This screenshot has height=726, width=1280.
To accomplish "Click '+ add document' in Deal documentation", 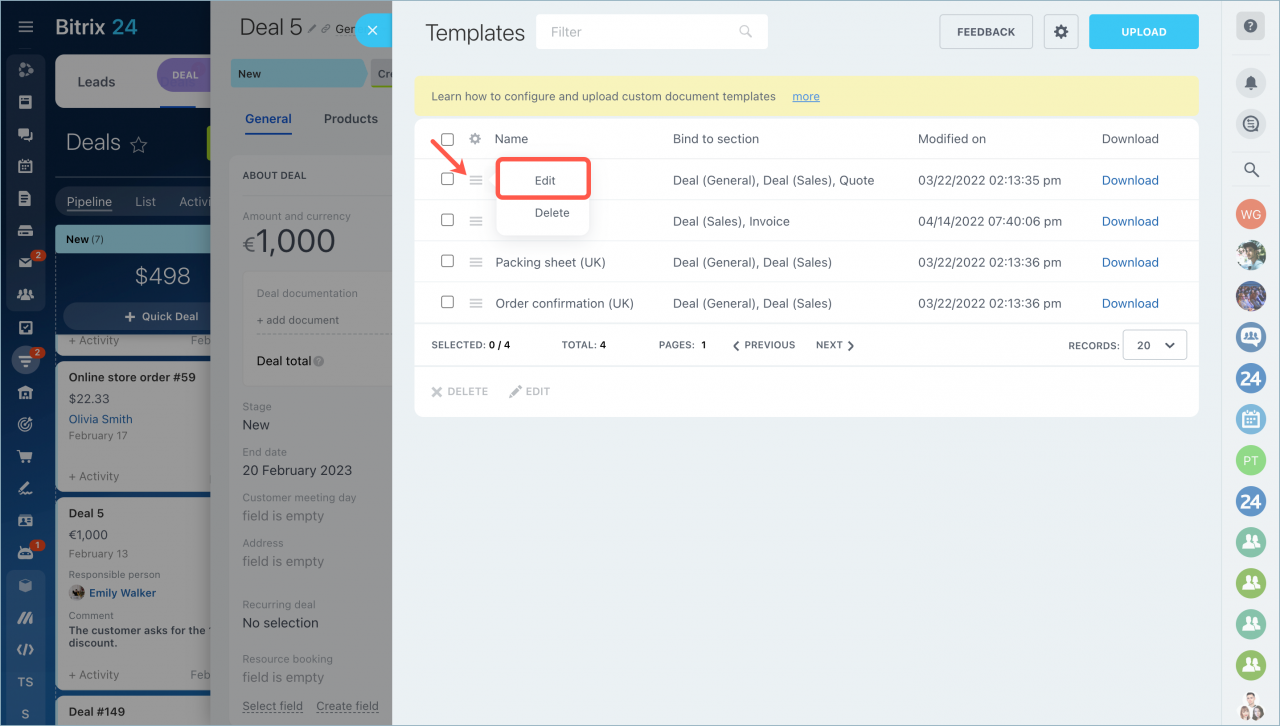I will coord(298,320).
